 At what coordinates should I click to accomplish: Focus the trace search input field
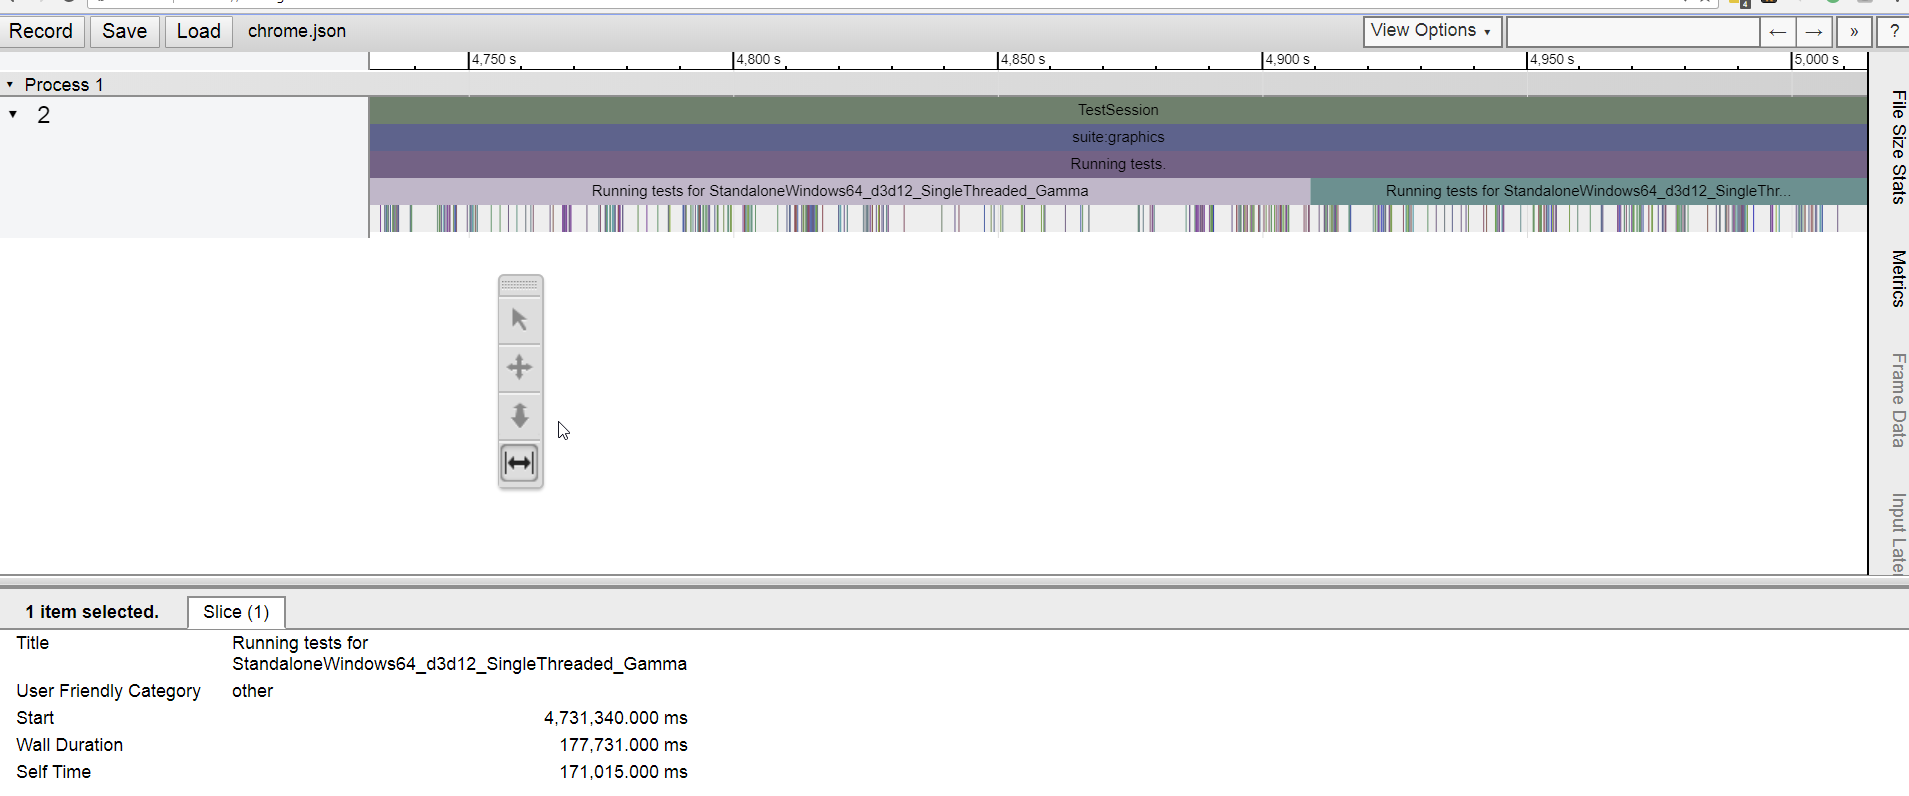coord(1632,32)
